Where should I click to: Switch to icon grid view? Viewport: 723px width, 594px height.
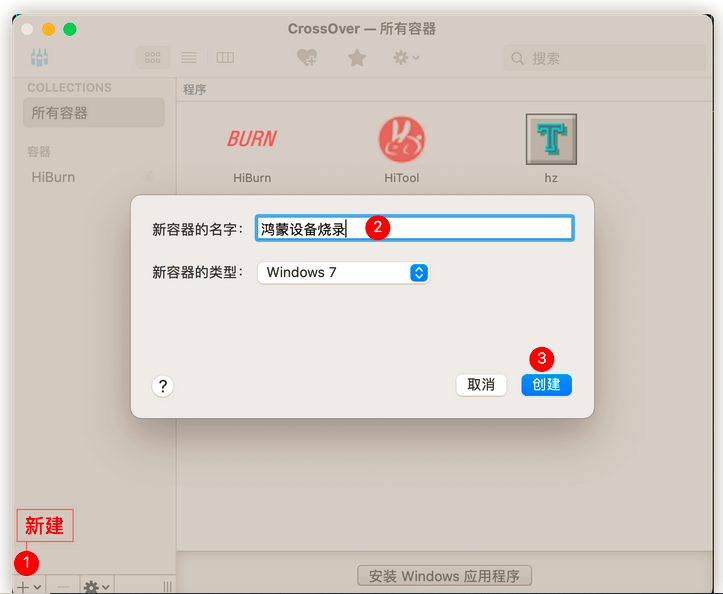click(x=153, y=58)
